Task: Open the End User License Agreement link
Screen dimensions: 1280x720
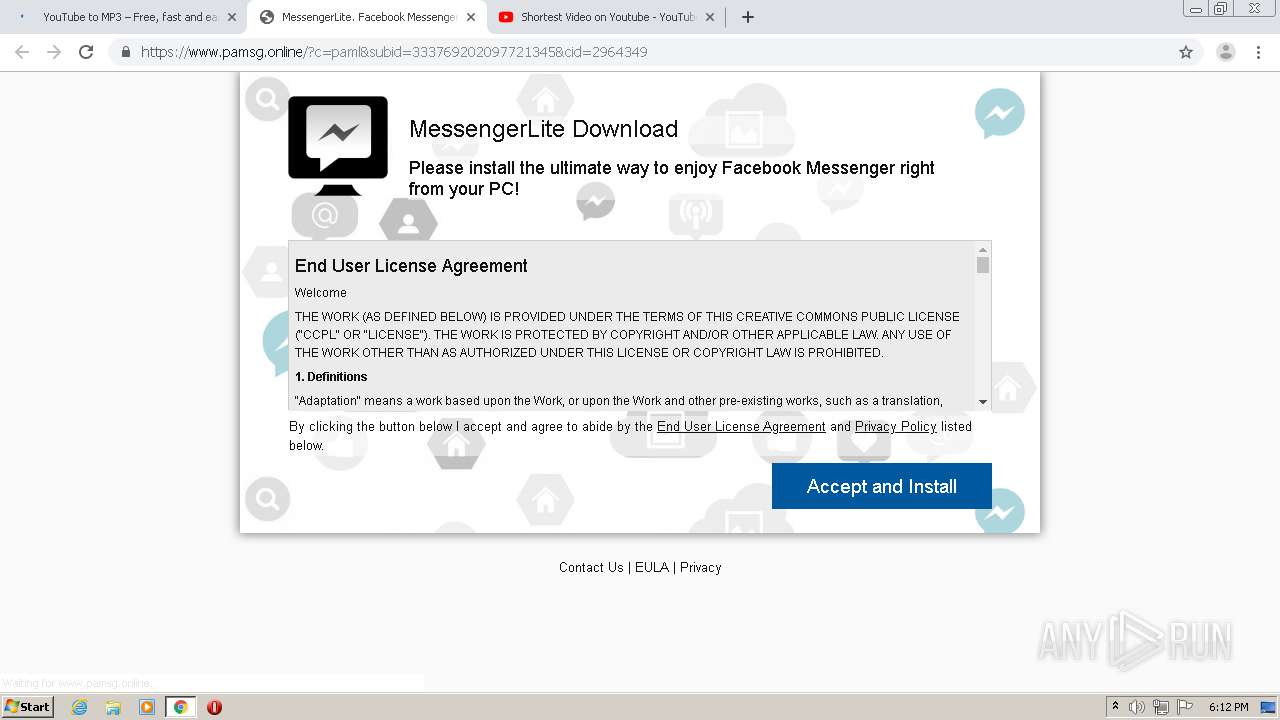Action: 741,427
